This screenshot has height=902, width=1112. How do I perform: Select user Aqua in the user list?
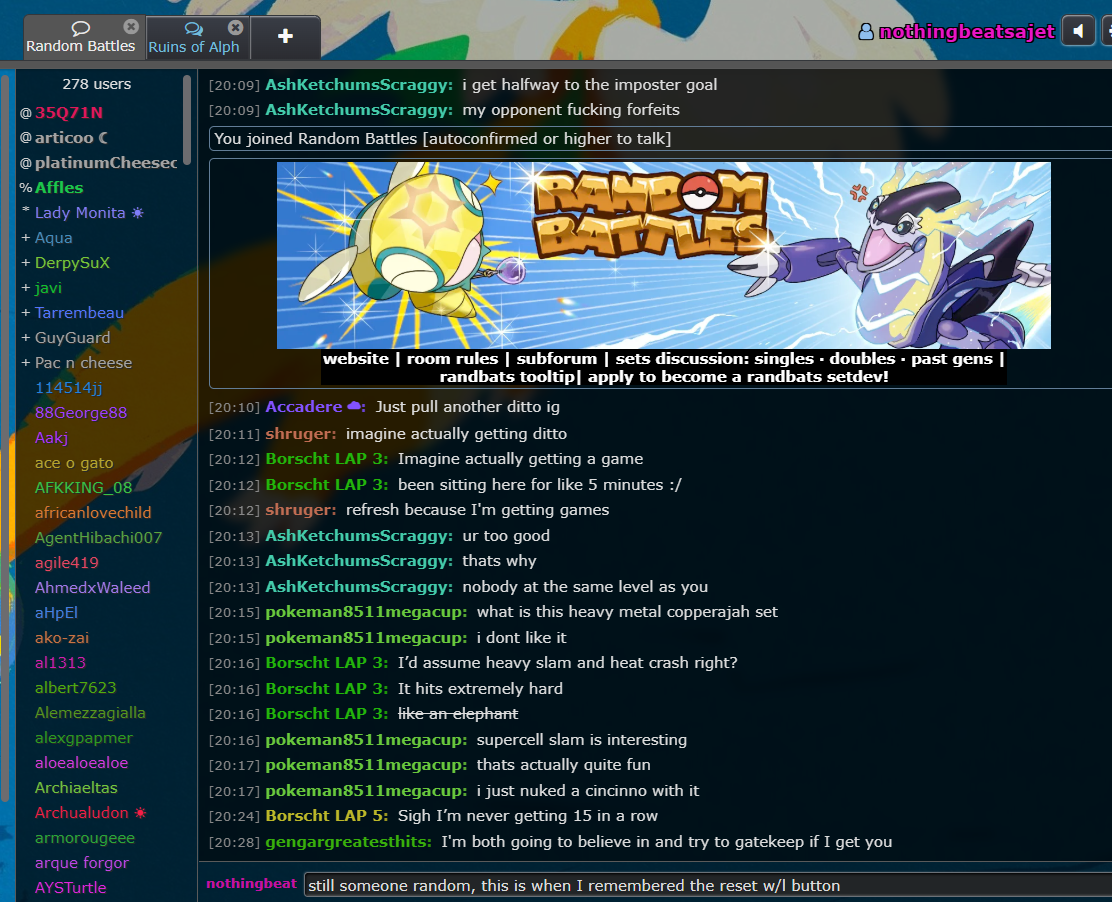pos(54,238)
